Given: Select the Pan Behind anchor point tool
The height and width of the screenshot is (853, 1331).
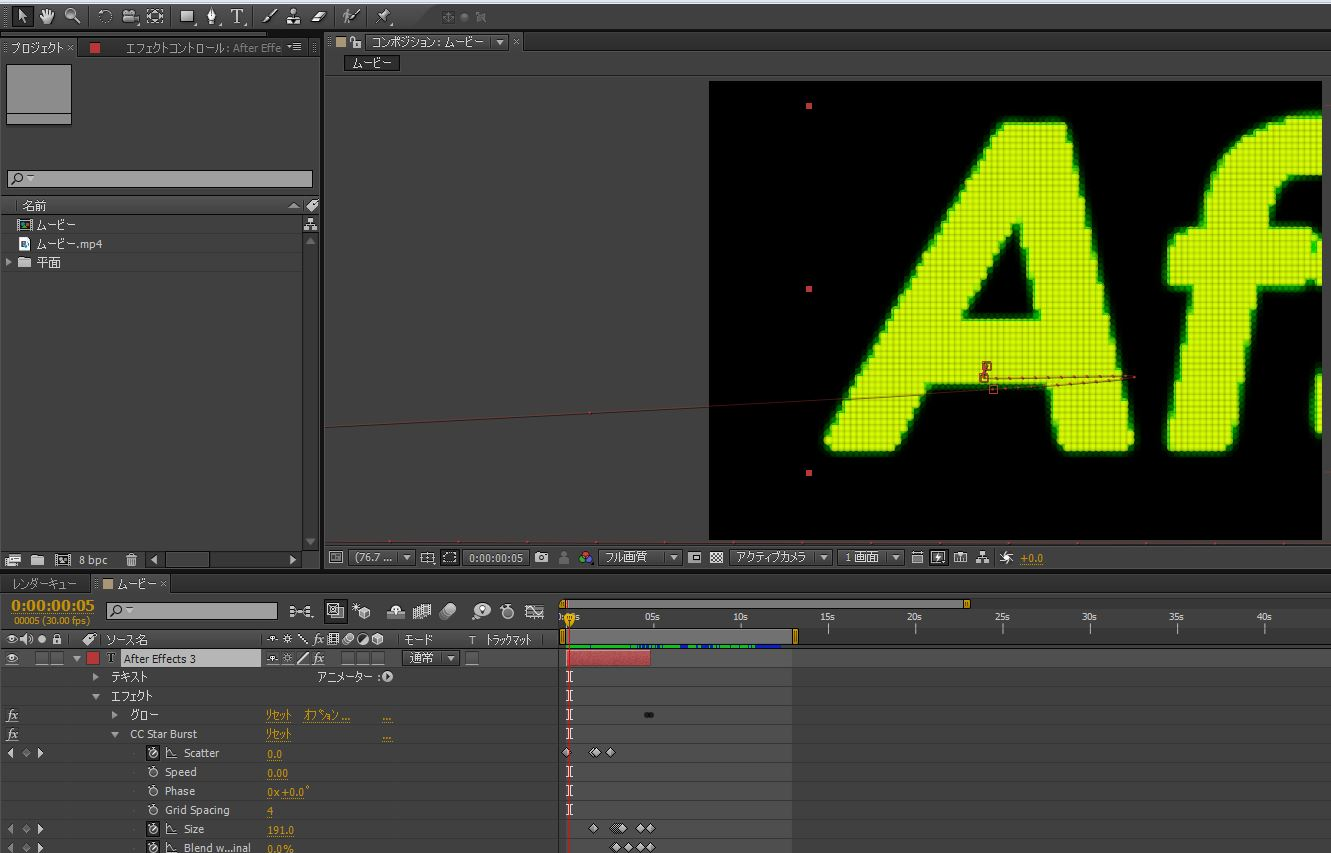Looking at the screenshot, I should click(155, 16).
